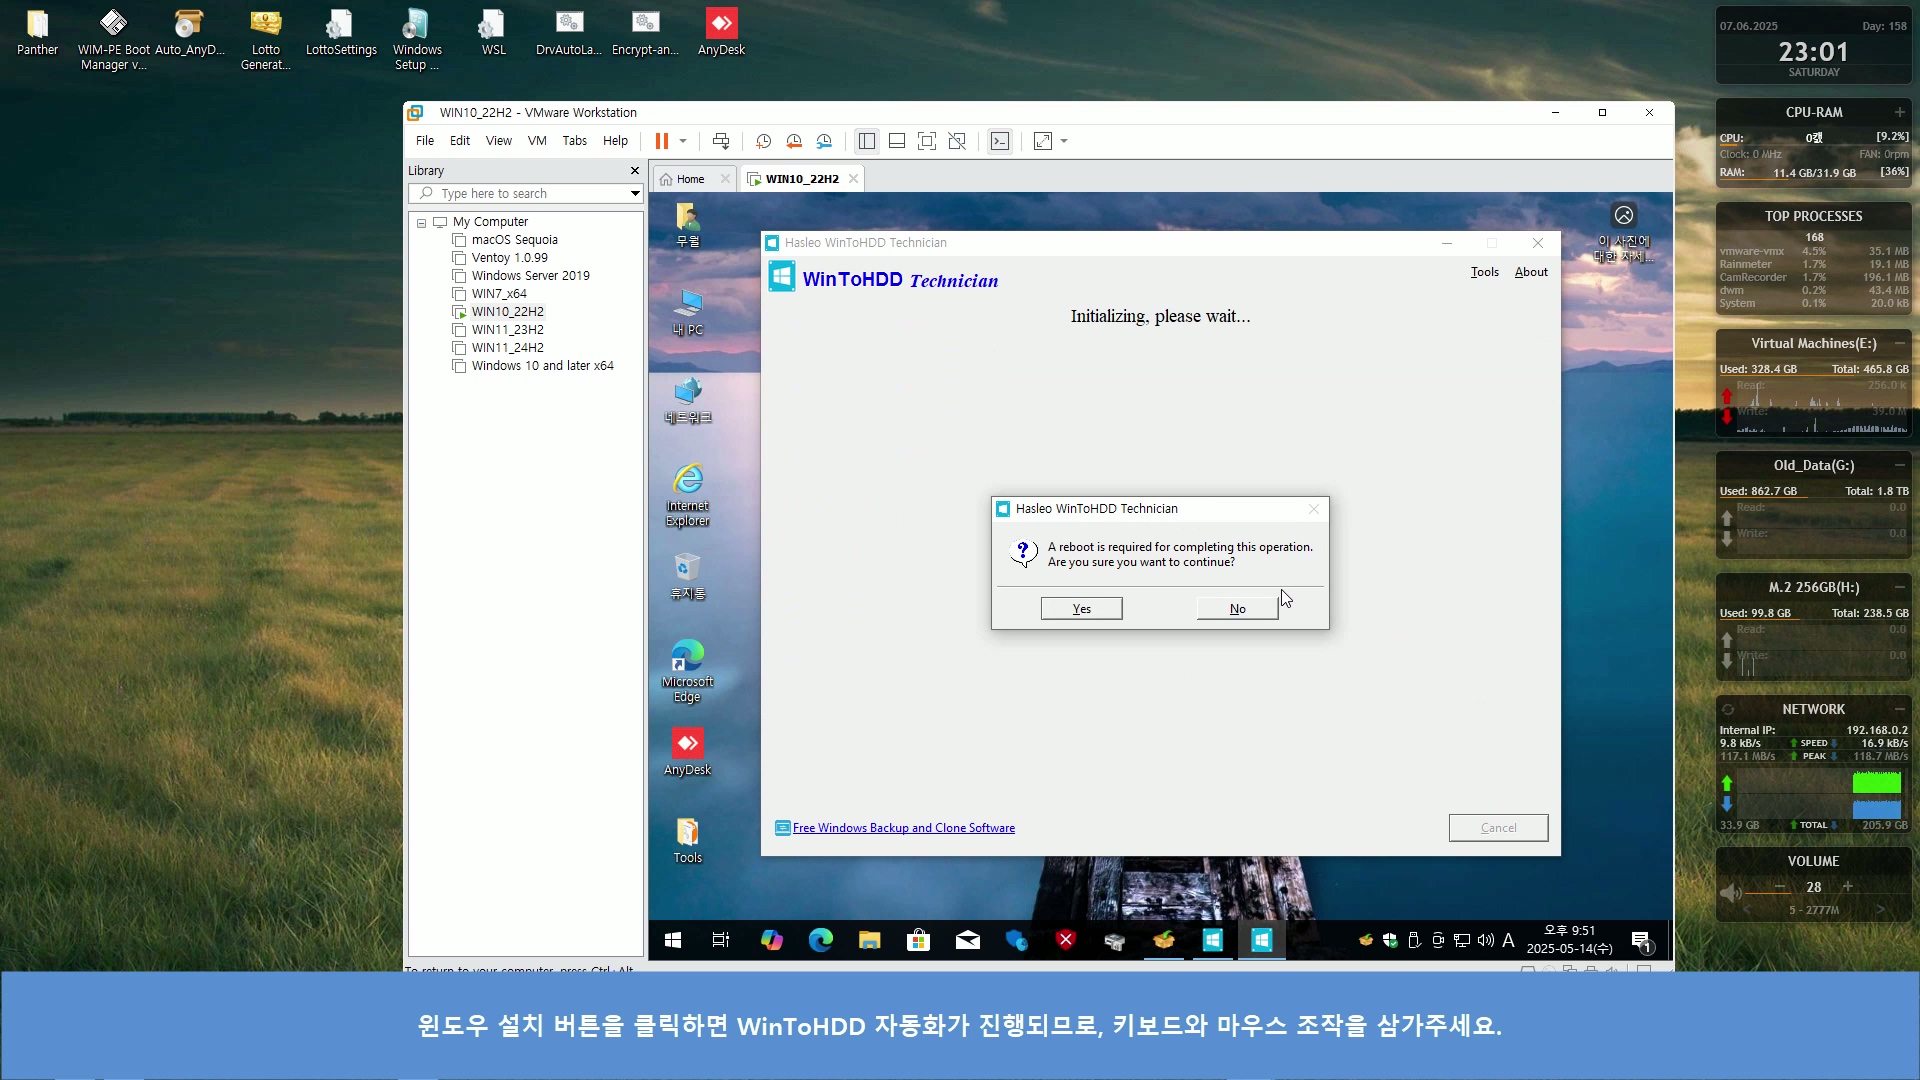Open the WSL shortcut on host desktop

[493, 32]
